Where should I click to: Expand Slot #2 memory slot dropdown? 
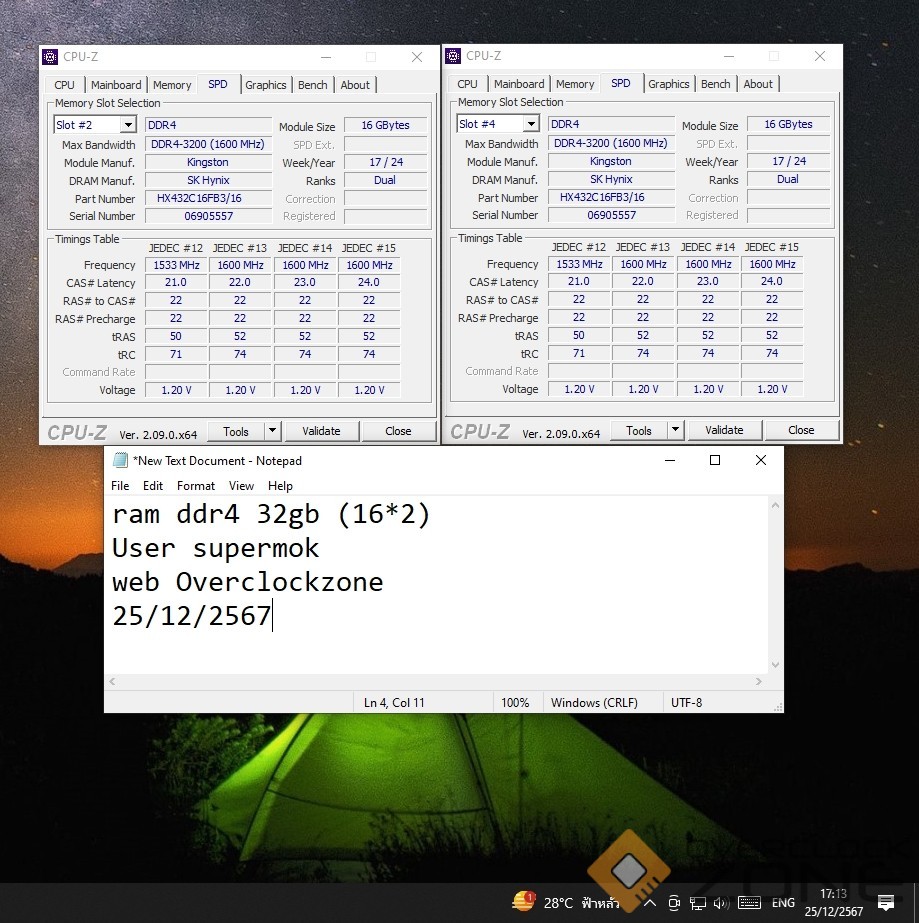pos(128,125)
